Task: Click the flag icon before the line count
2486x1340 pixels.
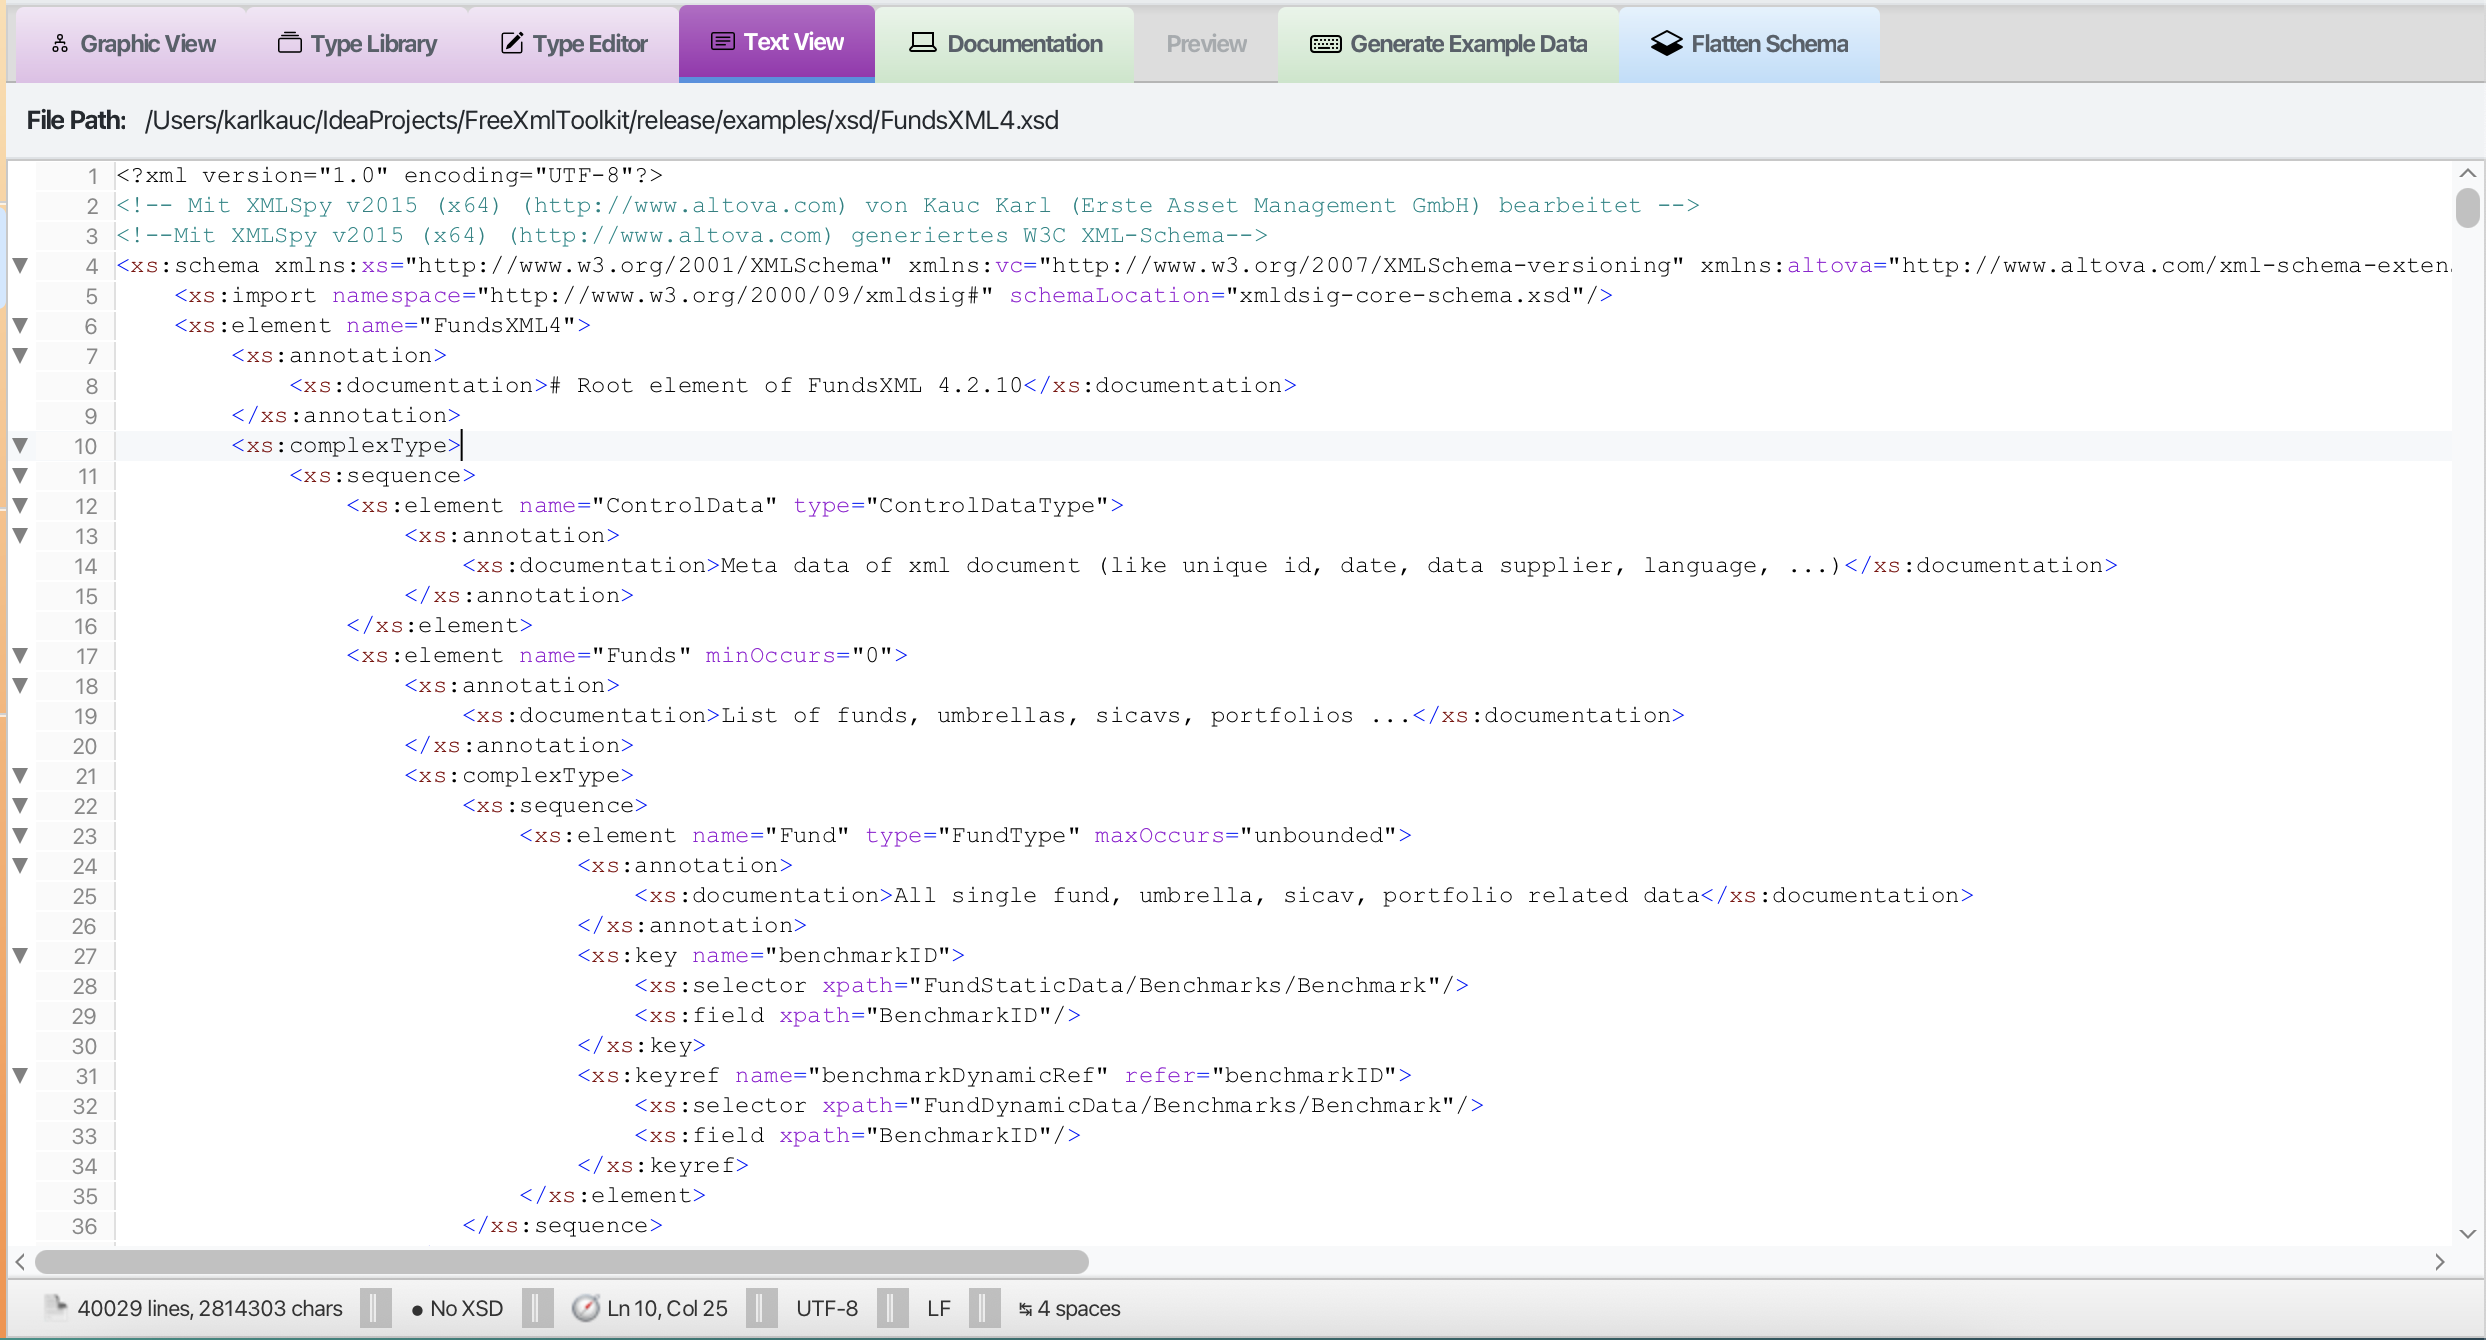Action: [x=57, y=1308]
